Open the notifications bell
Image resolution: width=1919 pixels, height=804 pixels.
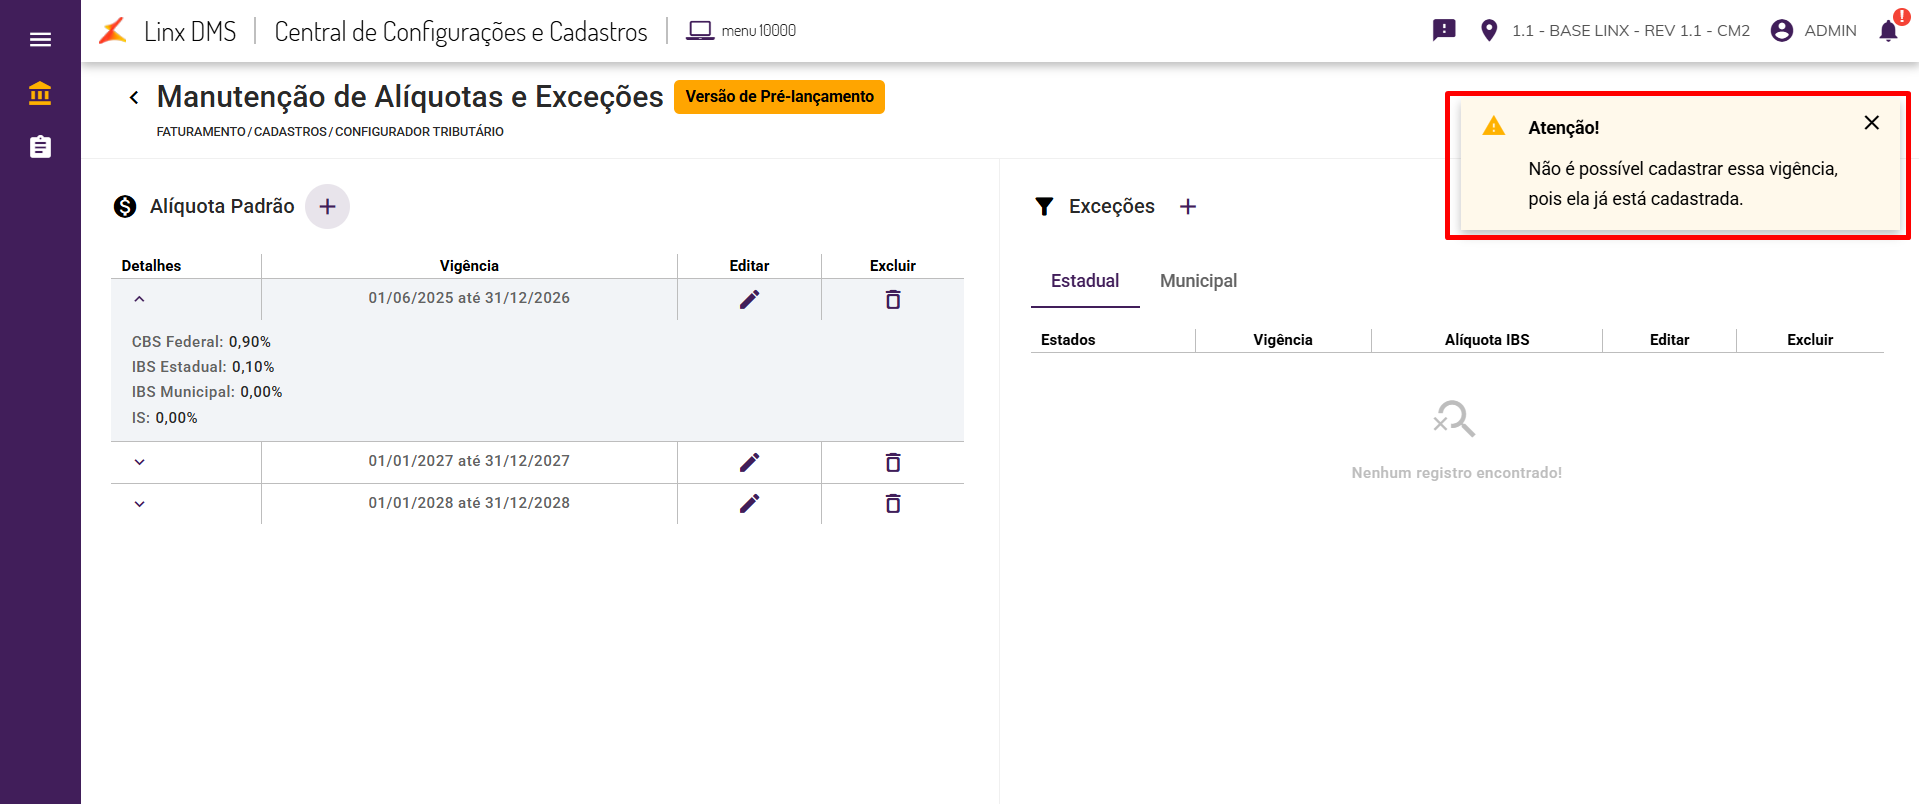coord(1888,30)
